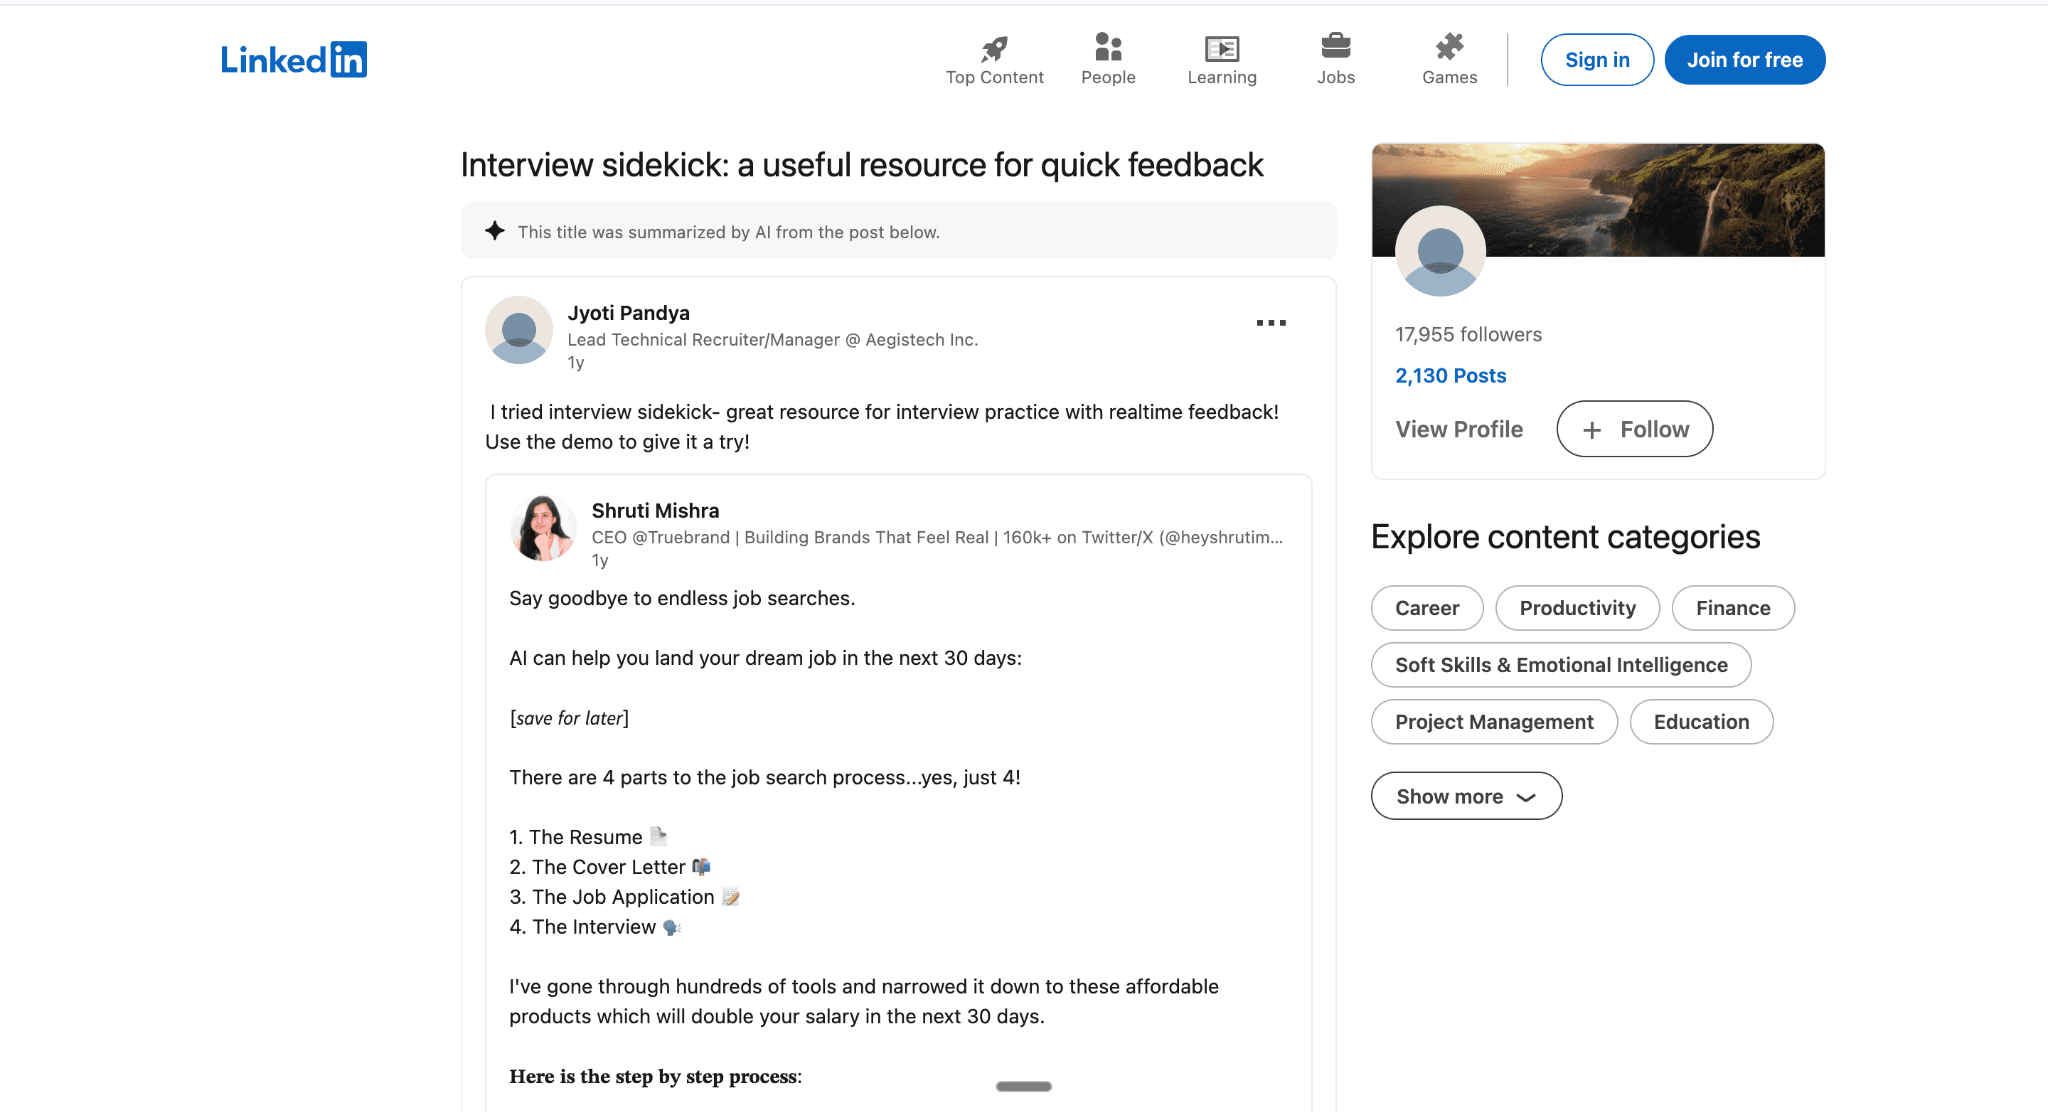The height and width of the screenshot is (1112, 2048).
Task: Click the Jobs menu label
Action: coord(1336,77)
